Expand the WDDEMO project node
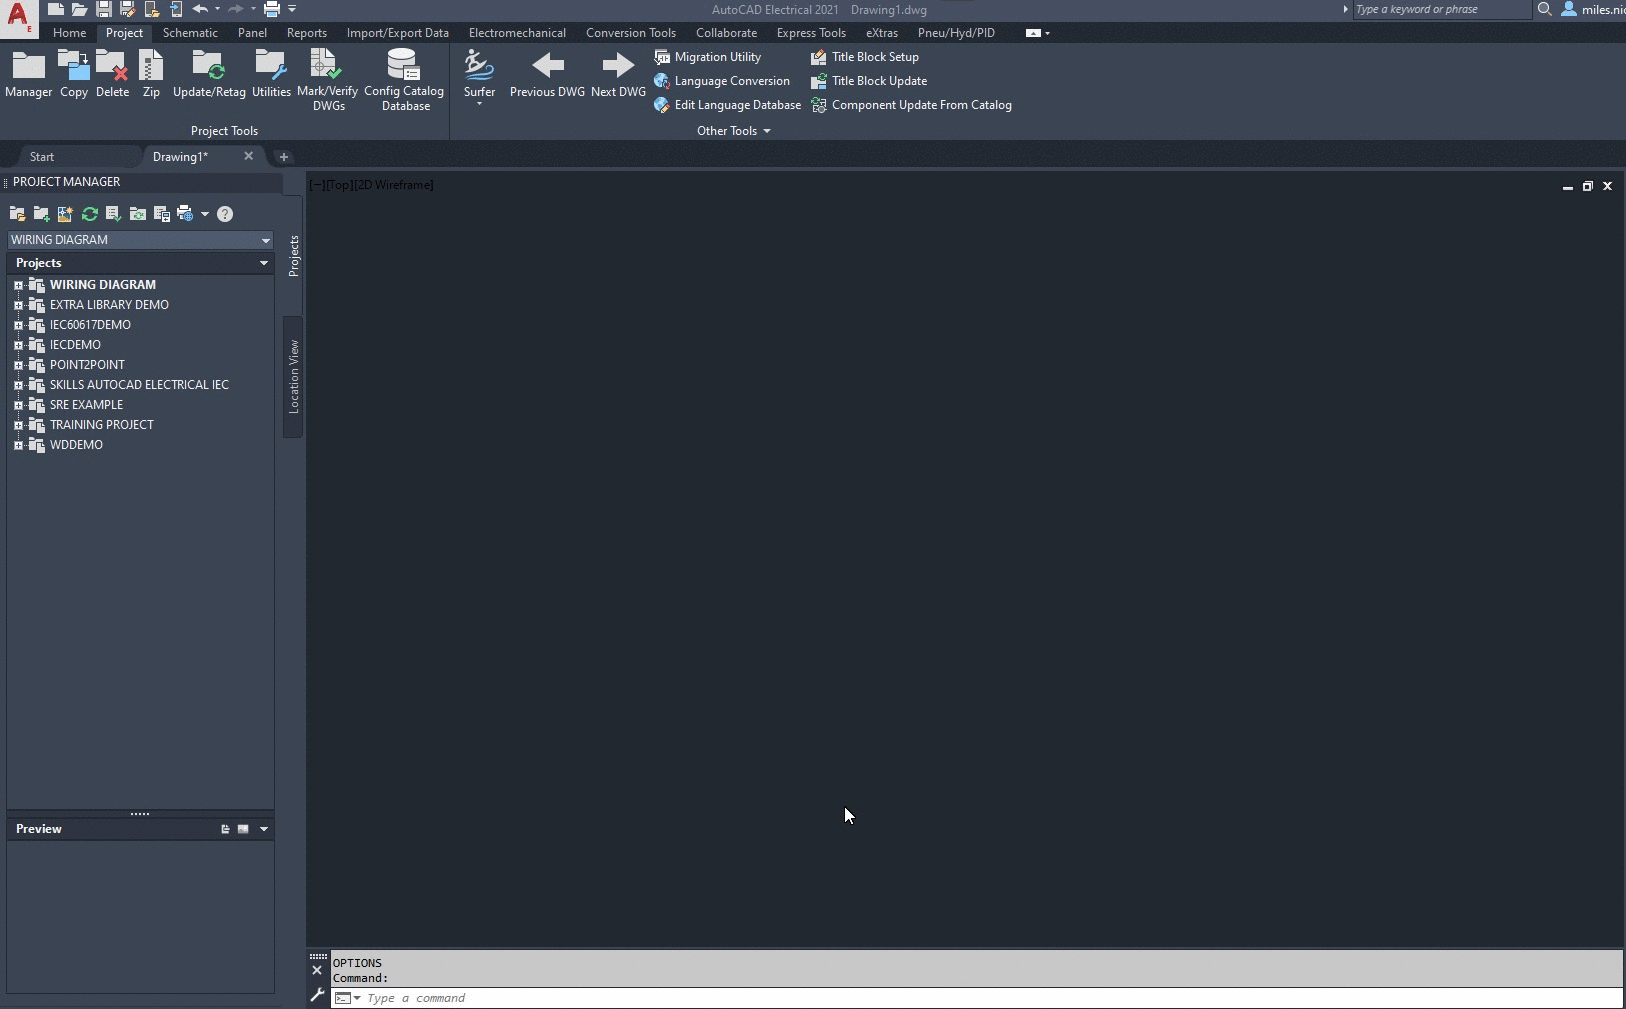Screen dimensions: 1626x1009 pyautogui.click(x=18, y=445)
